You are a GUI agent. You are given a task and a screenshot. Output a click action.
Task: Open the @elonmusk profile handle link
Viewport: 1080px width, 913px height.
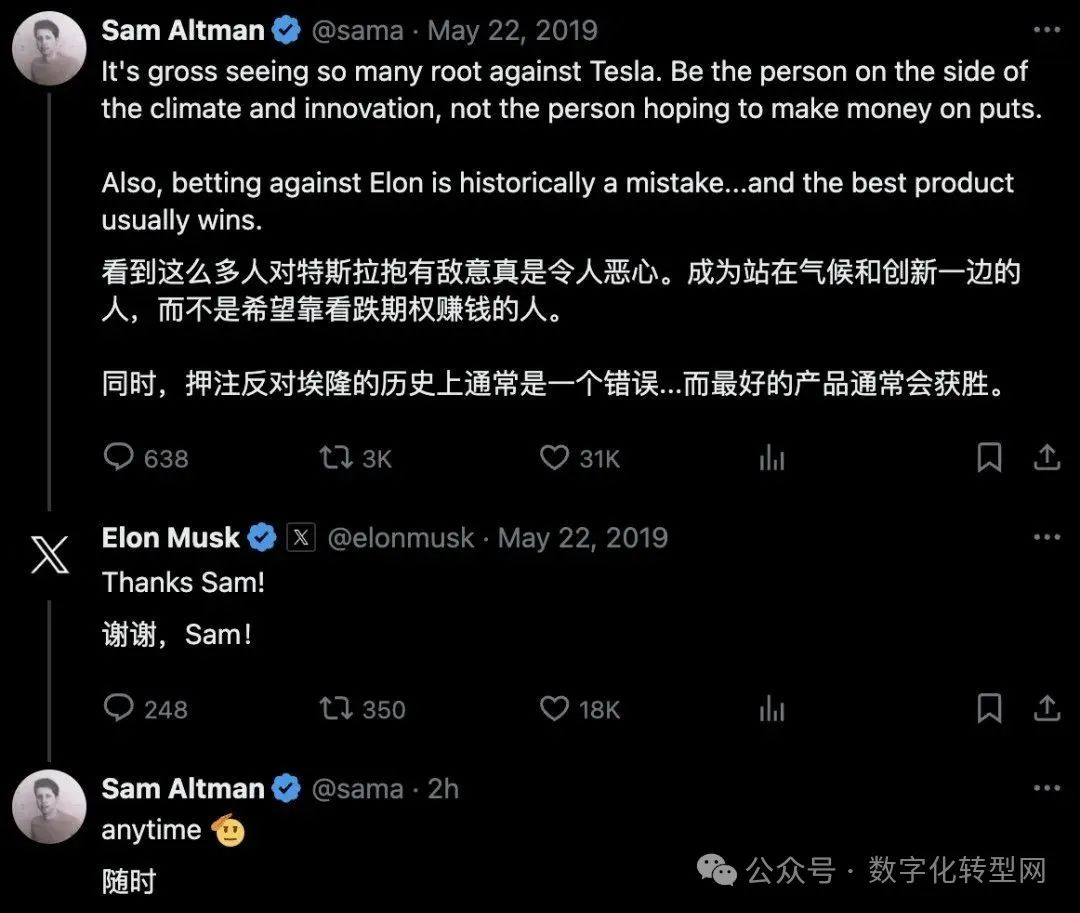[400, 538]
